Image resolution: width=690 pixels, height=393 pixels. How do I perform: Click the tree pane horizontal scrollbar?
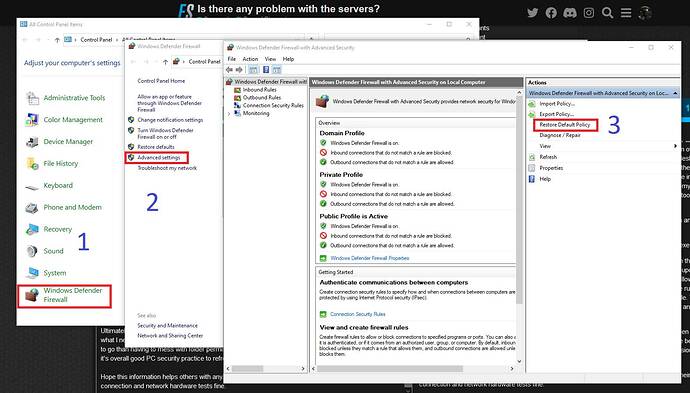[247, 368]
